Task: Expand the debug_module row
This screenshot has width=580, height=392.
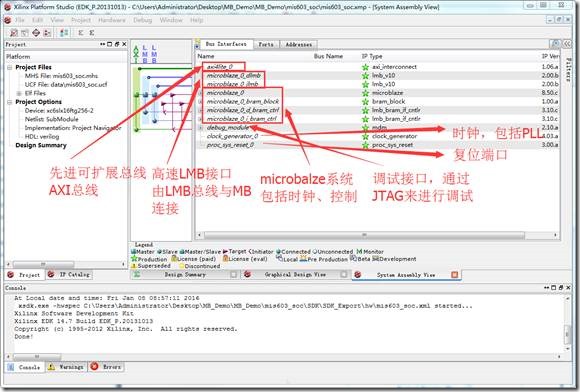Action: click(200, 128)
